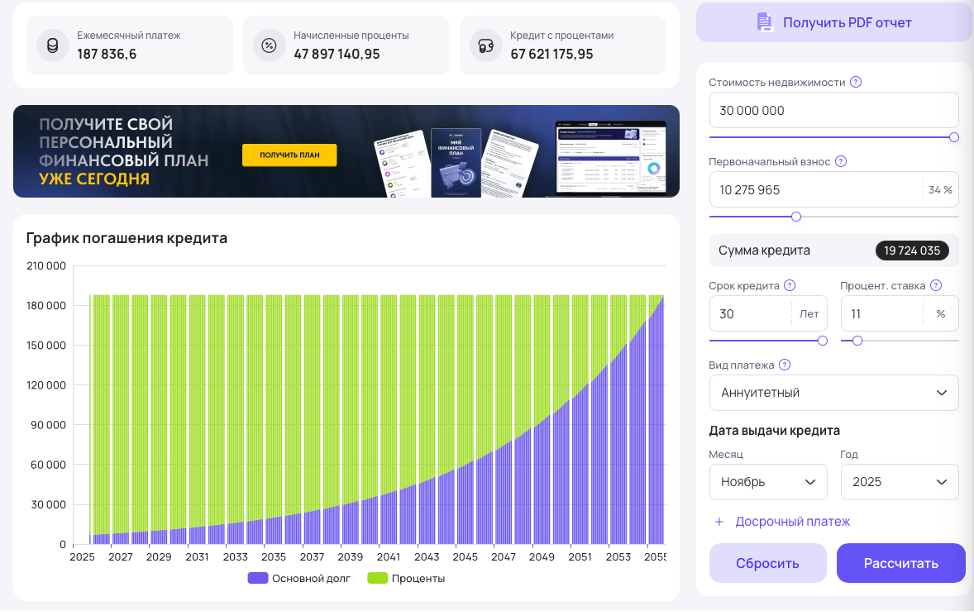This screenshot has height=612, width=974.
Task: Open the Вид платежа Аннуитетный dropdown
Action: [x=834, y=393]
